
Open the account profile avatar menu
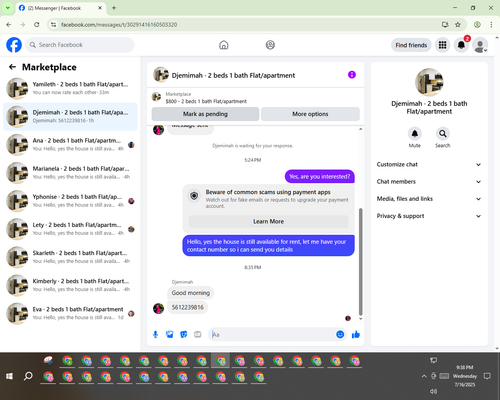click(480, 45)
